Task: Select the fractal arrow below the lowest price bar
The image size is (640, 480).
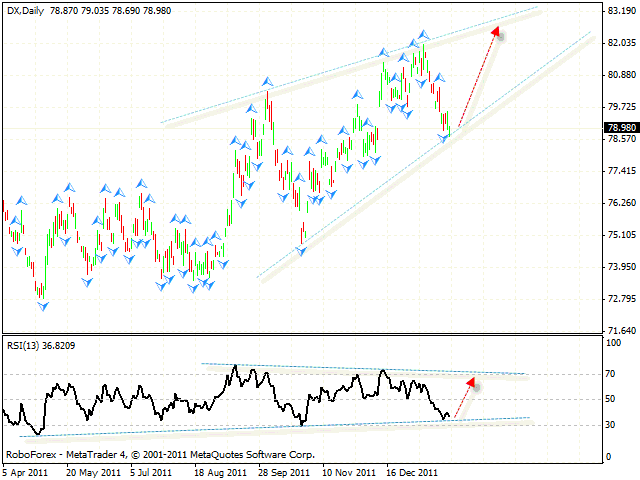Action: pyautogui.click(x=42, y=305)
